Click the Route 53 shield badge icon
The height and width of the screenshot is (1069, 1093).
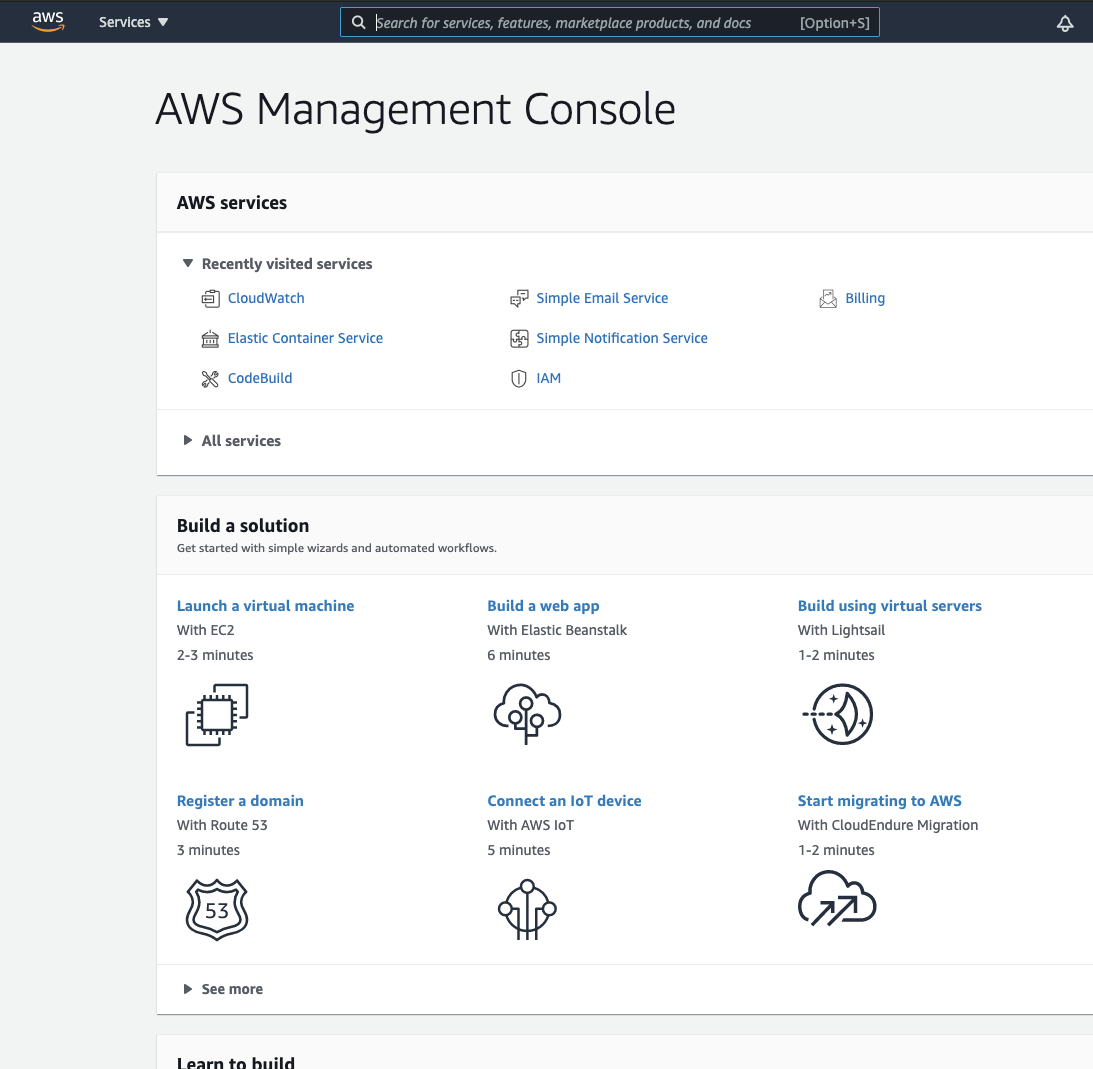click(x=217, y=908)
